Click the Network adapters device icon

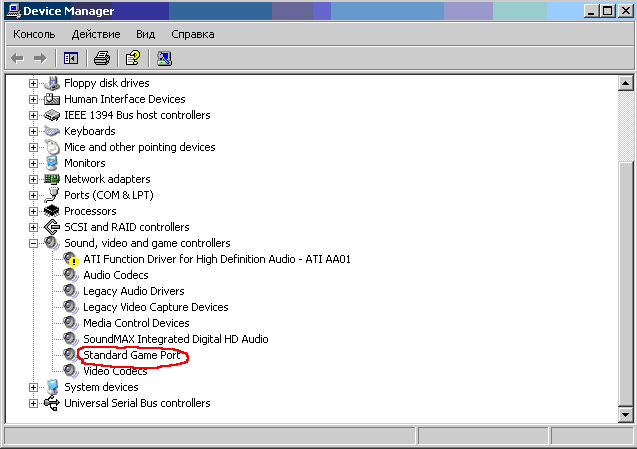52,179
